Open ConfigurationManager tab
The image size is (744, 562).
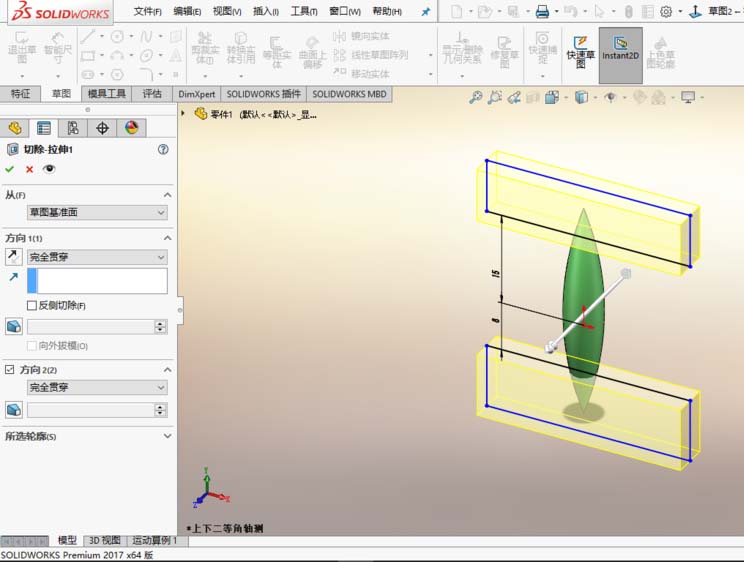[73, 128]
